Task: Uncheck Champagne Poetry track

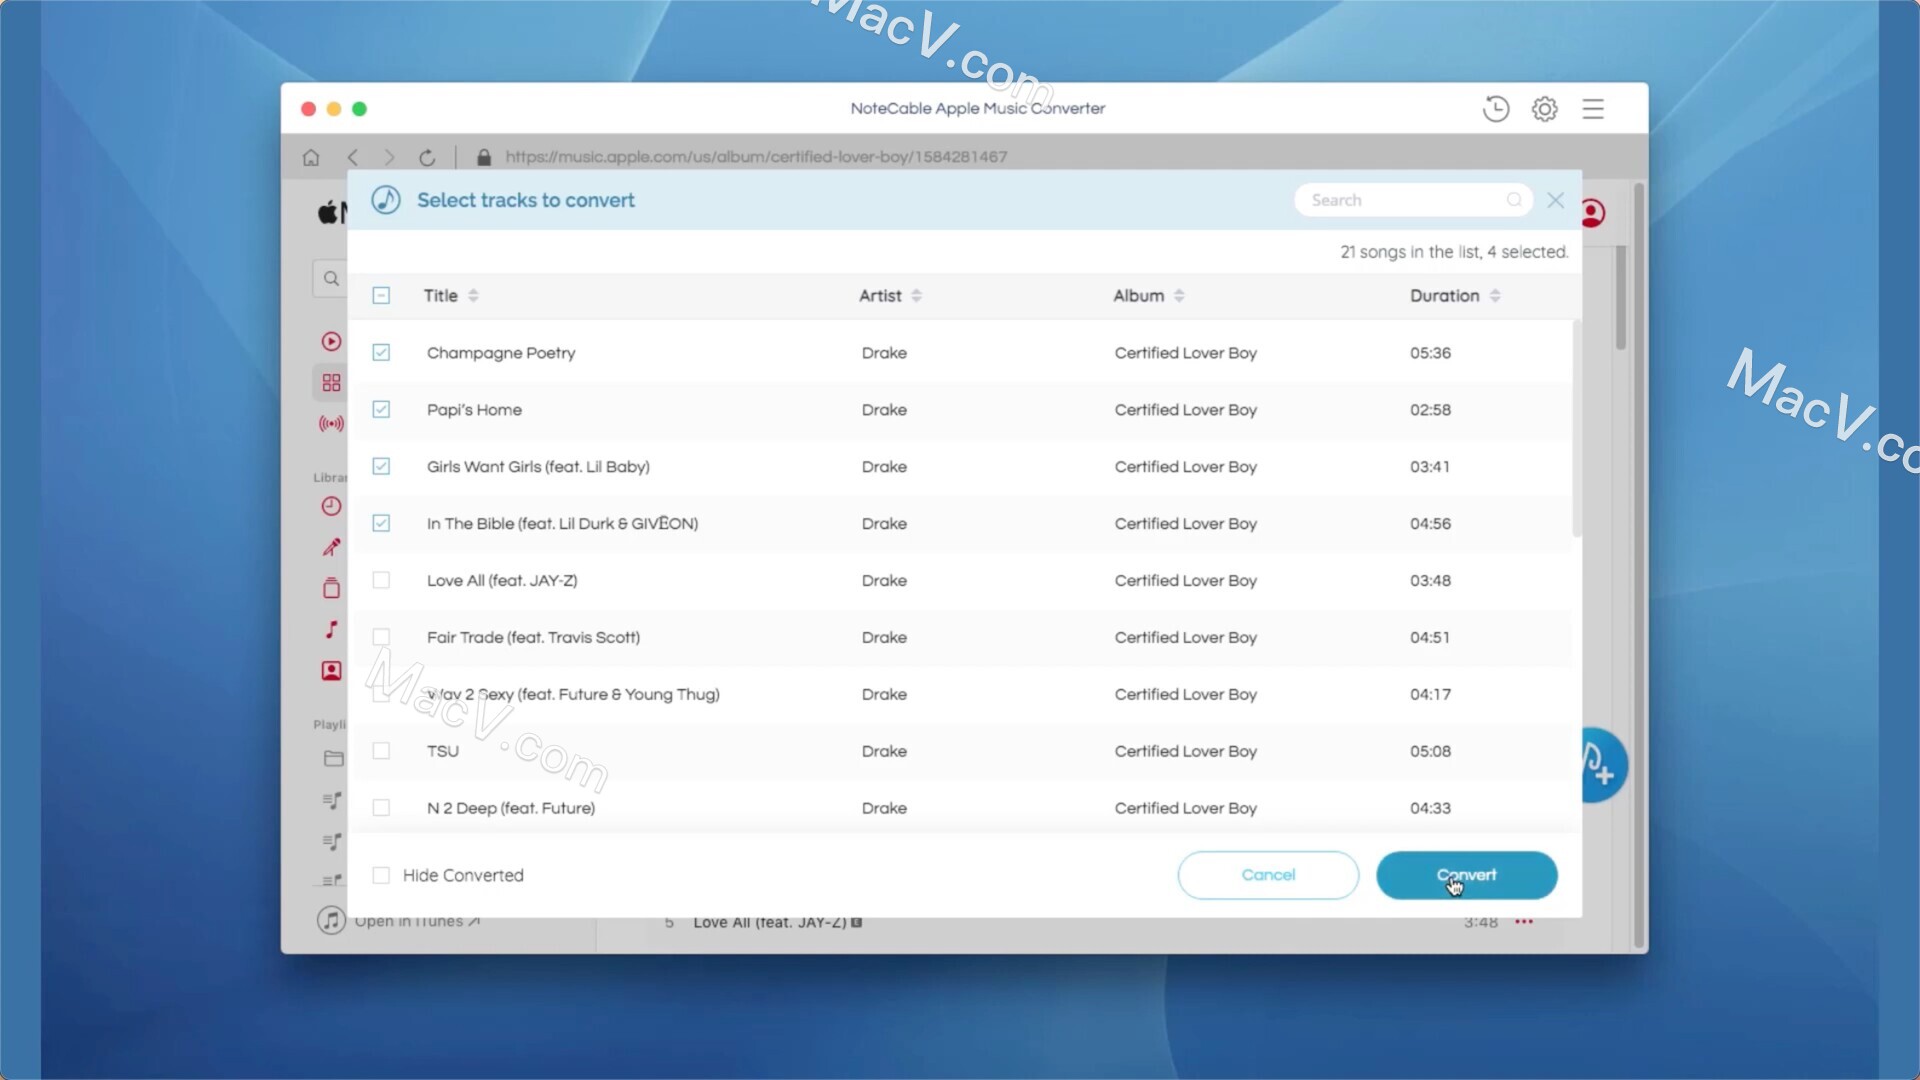Action: tap(381, 353)
